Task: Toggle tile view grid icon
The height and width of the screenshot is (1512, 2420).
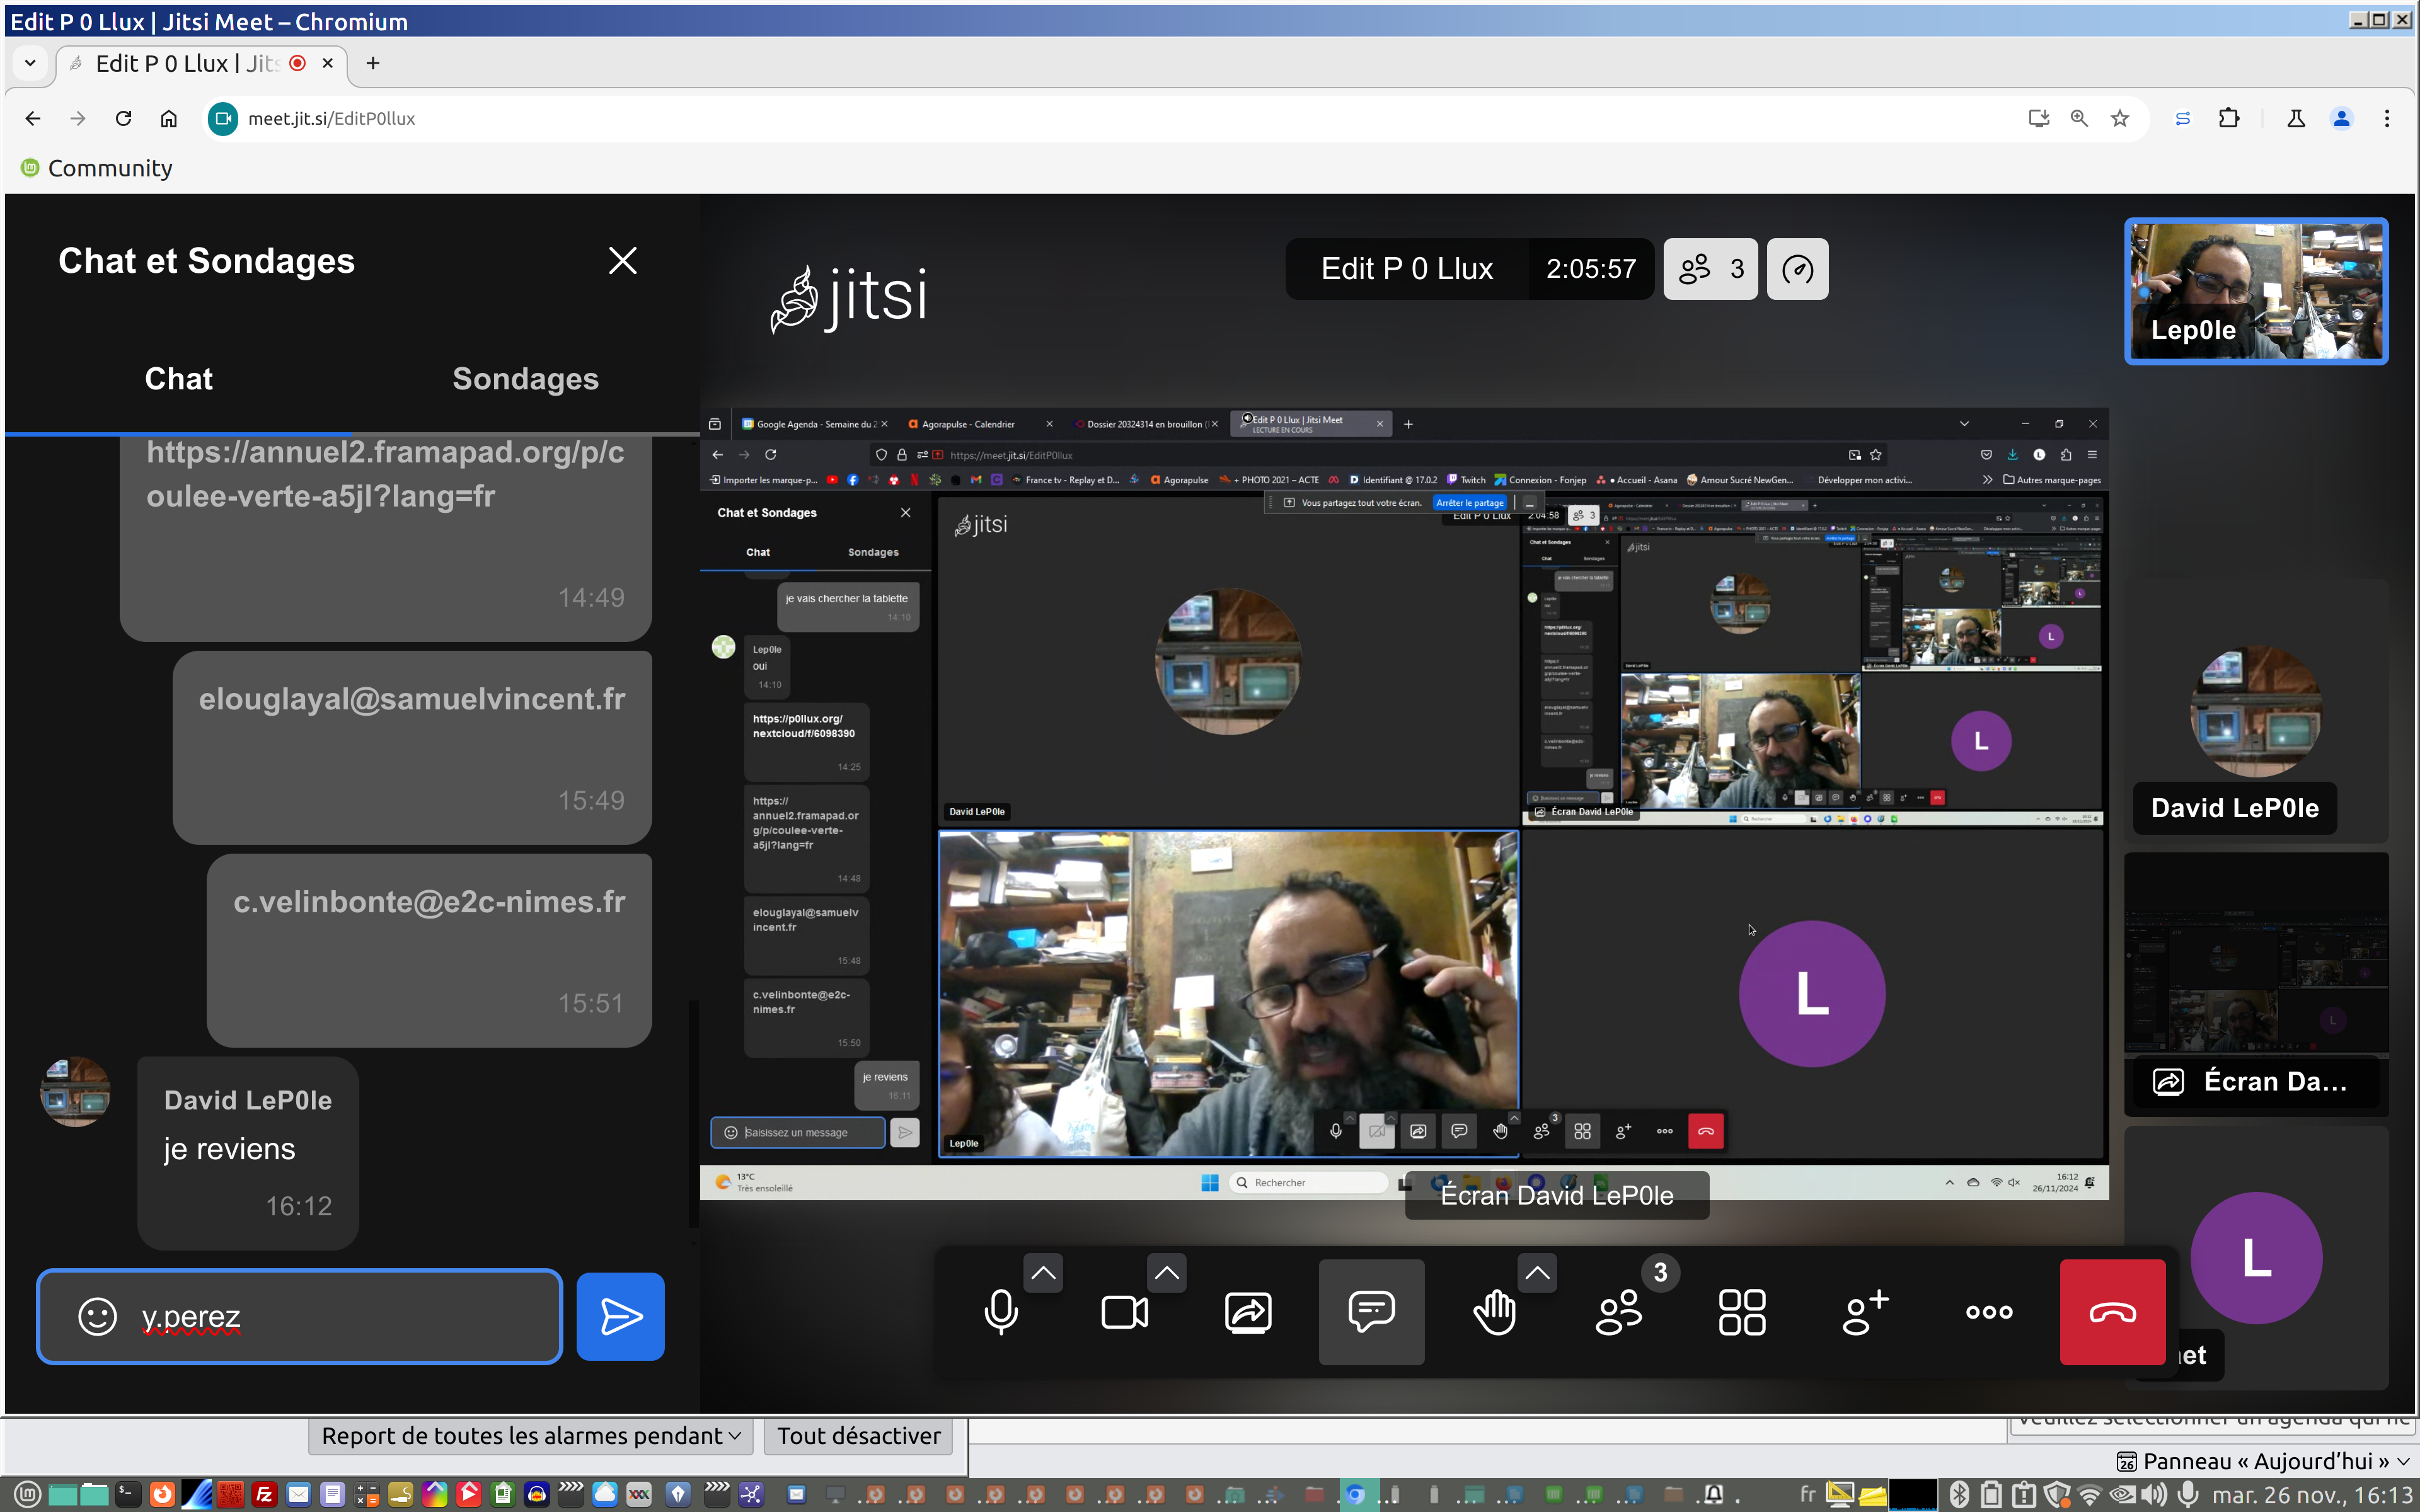Action: [1741, 1312]
